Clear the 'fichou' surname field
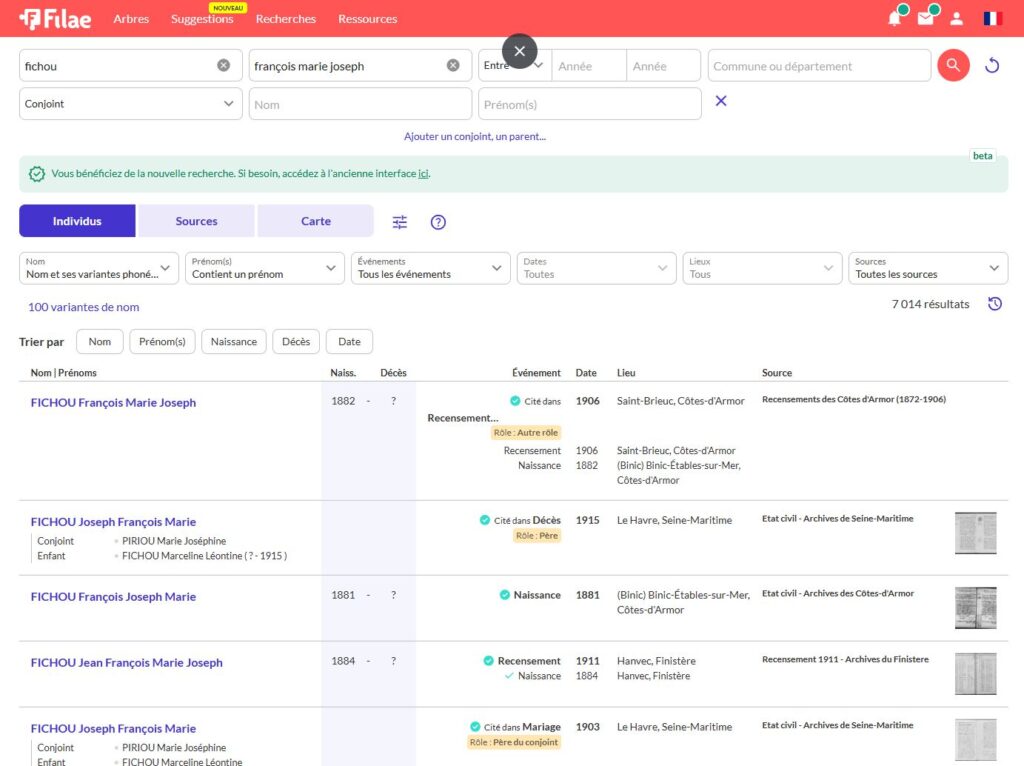The height and width of the screenshot is (766, 1024). click(224, 66)
